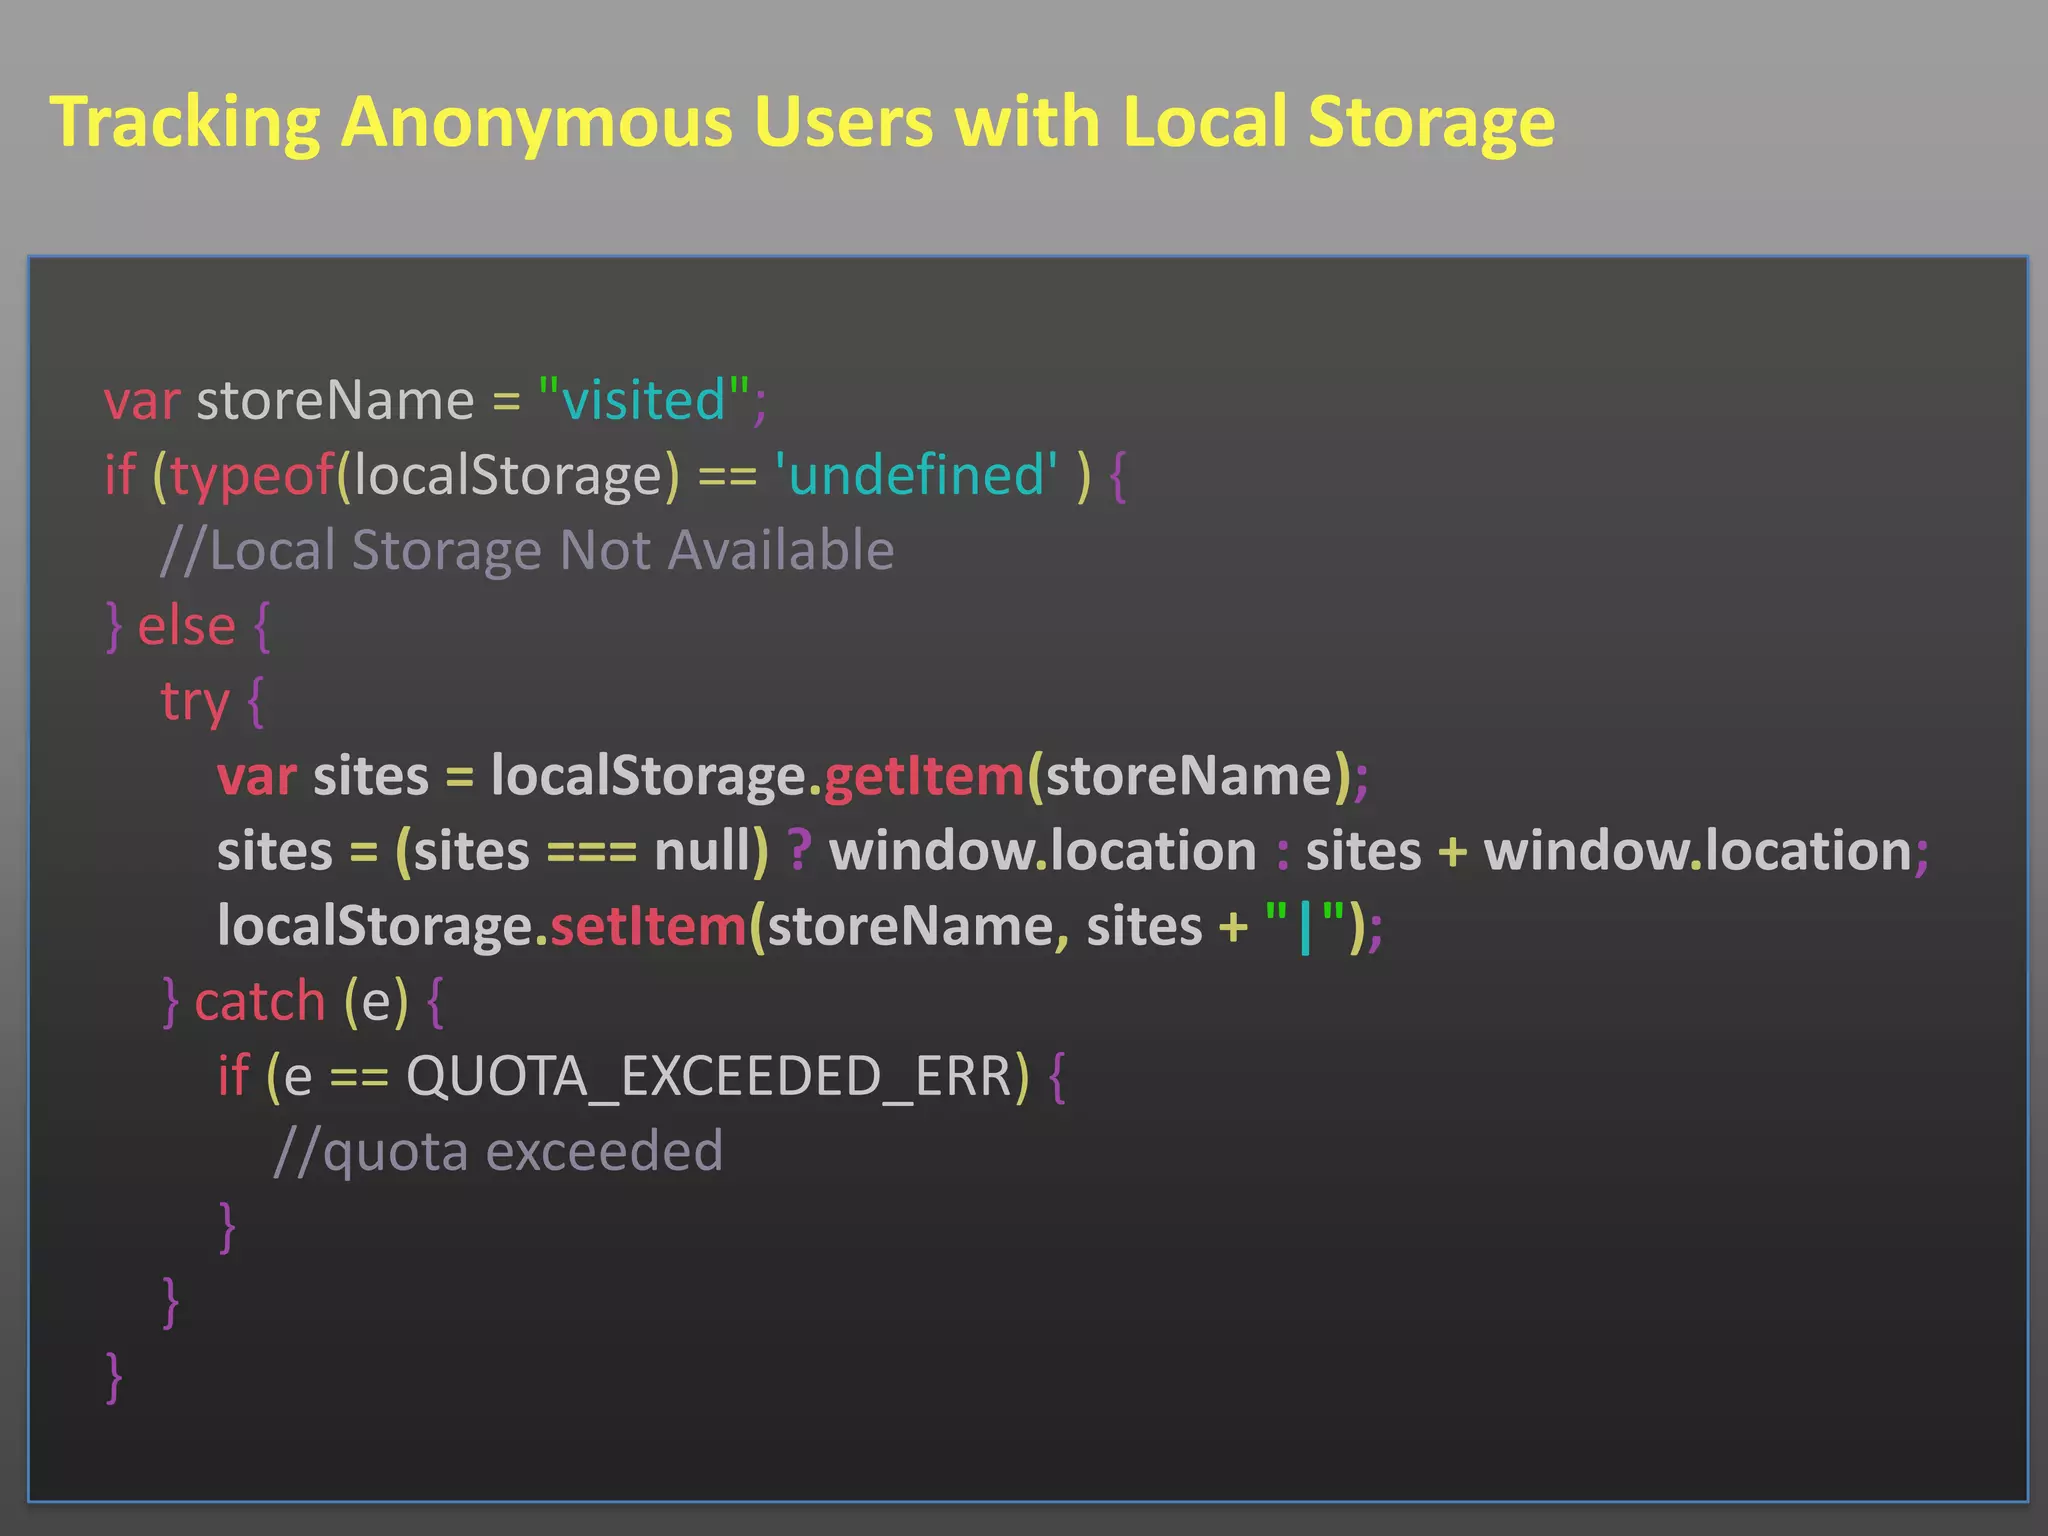
Task: Click the line with localStorage.getItem(storeName)
Action: 793,777
